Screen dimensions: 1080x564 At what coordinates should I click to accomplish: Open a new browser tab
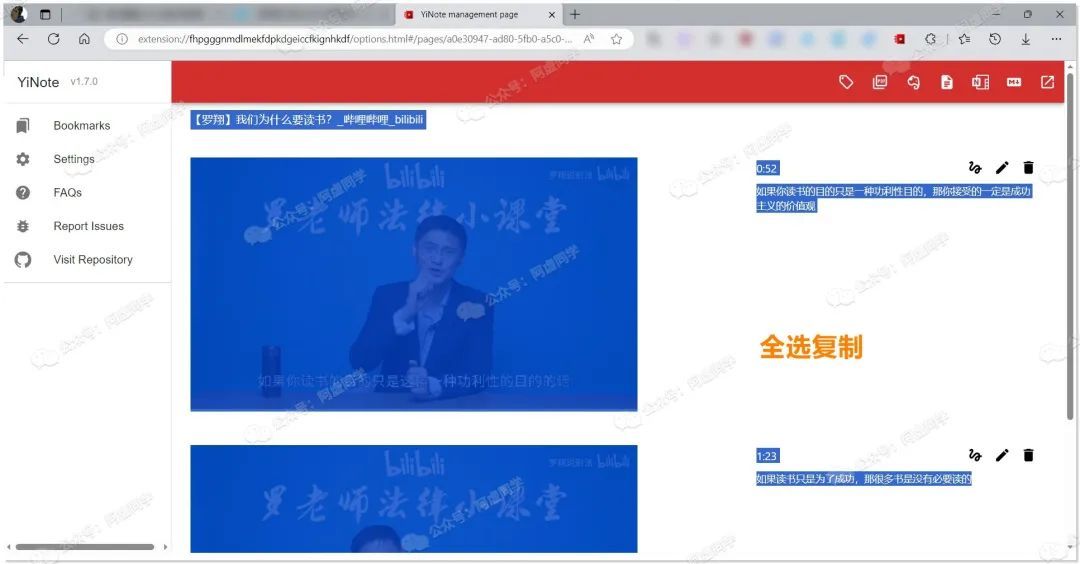point(575,14)
